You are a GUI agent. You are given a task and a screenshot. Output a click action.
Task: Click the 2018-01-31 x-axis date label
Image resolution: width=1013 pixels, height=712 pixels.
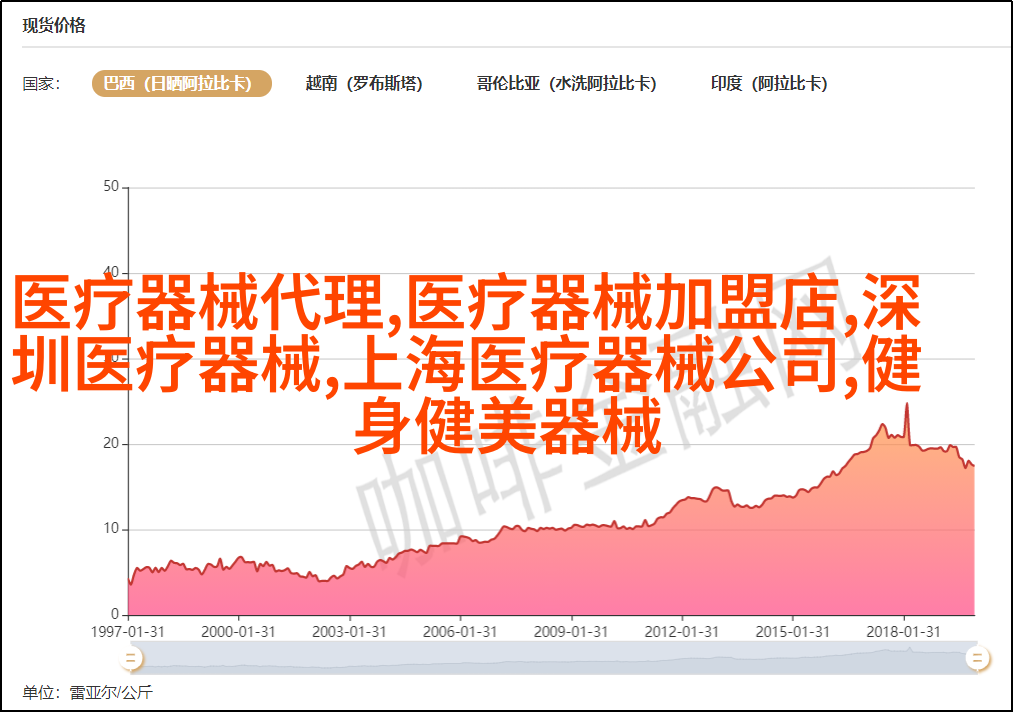coord(905,632)
